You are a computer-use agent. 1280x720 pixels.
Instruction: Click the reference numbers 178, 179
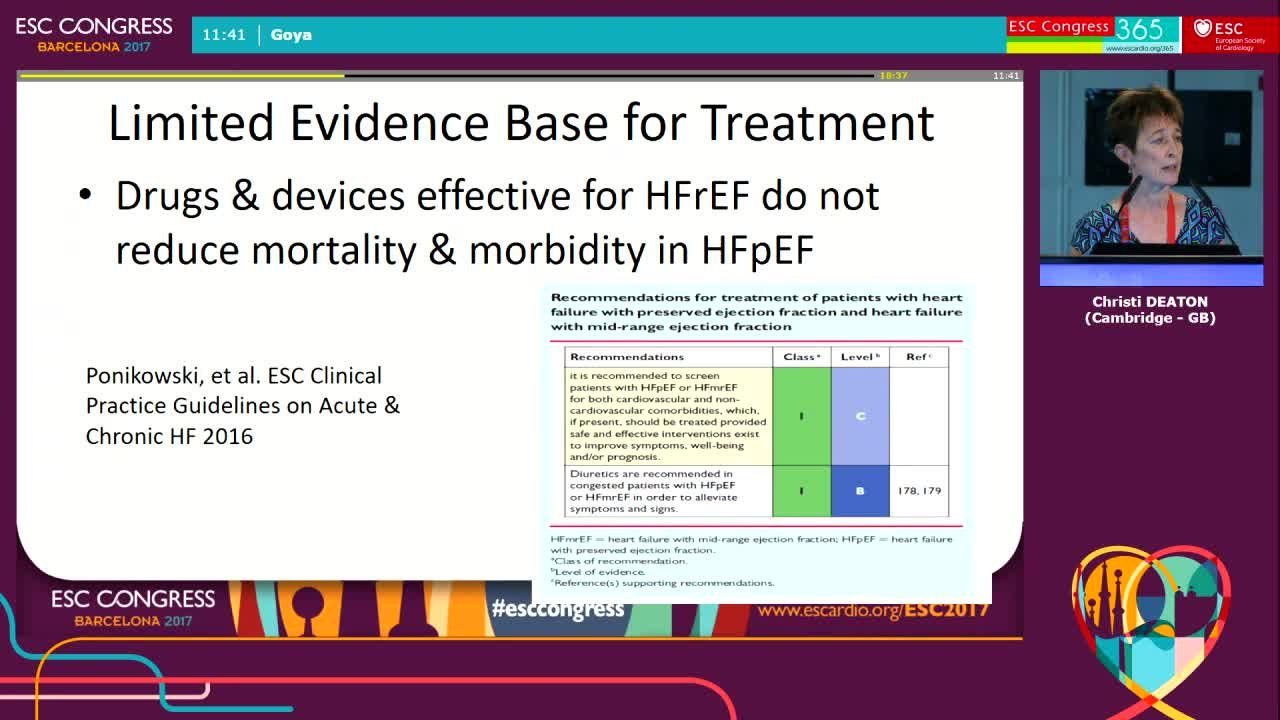click(x=919, y=491)
